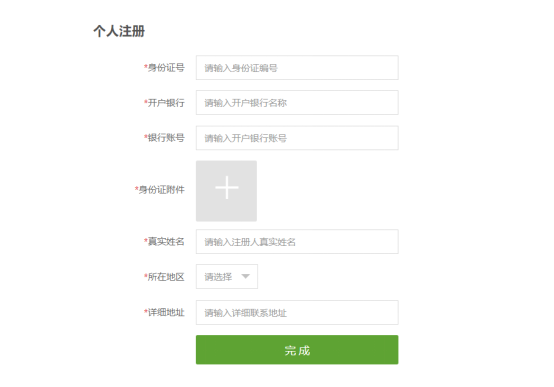Click the 真实姓名 field label
Screen dimensions: 554x387
tap(166, 241)
